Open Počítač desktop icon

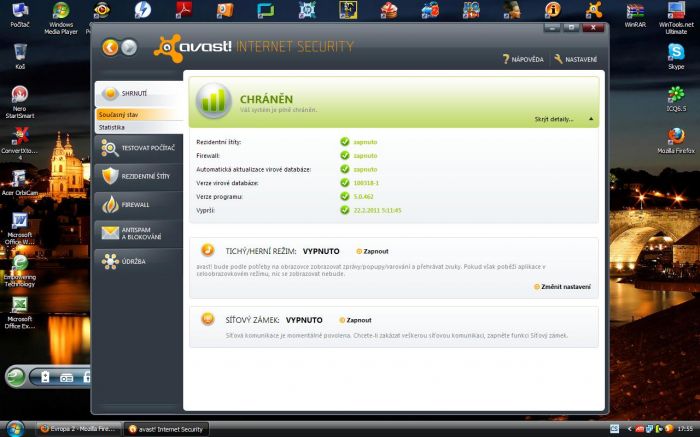[20, 16]
